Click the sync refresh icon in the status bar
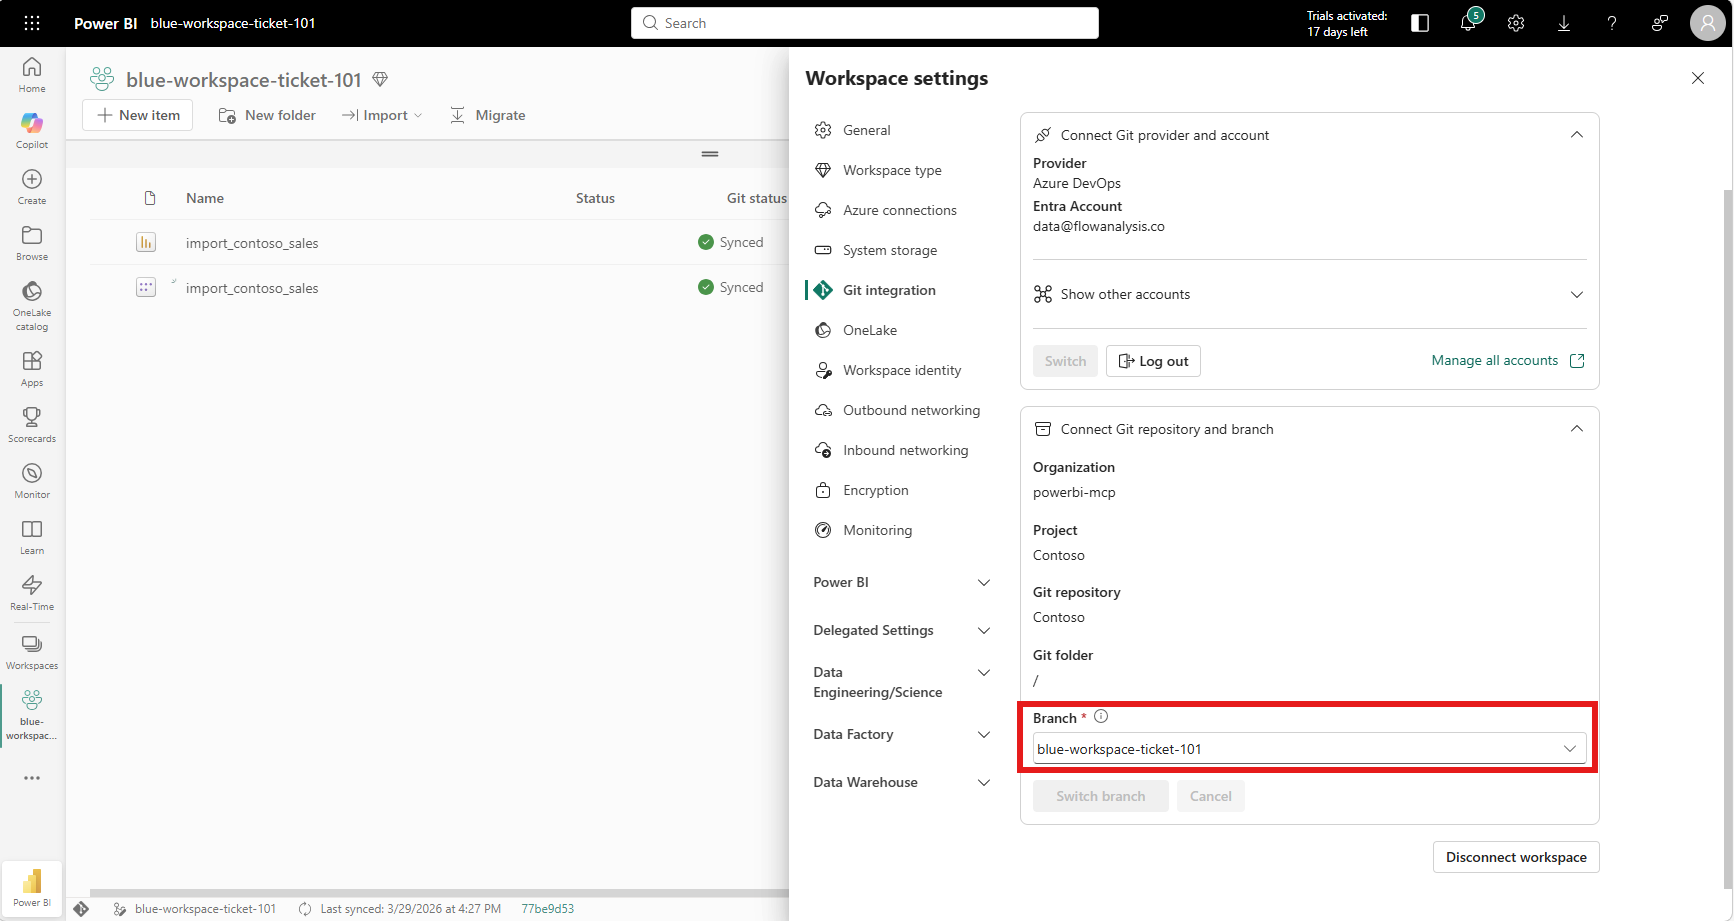Image resolution: width=1734 pixels, height=921 pixels. point(305,909)
